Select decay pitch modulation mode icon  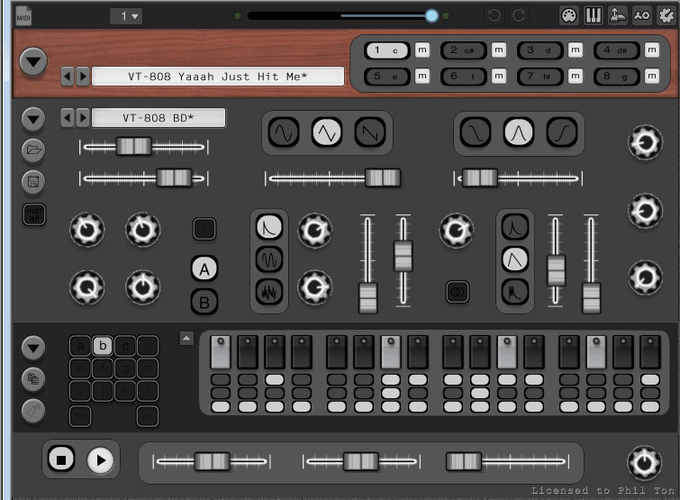tap(269, 227)
